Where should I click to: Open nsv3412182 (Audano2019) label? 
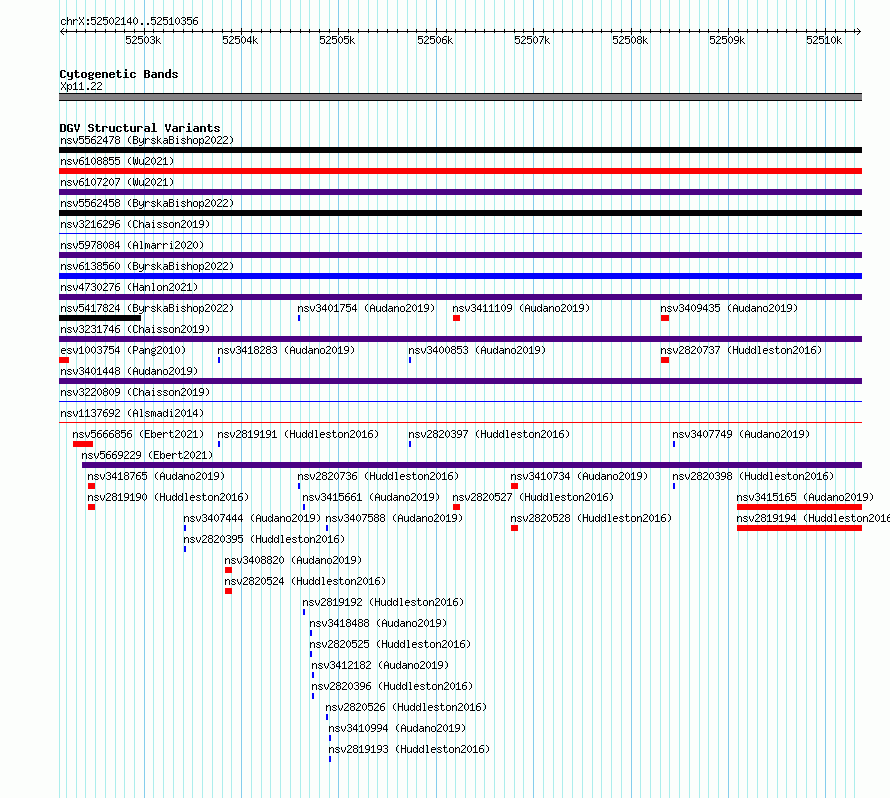380,665
